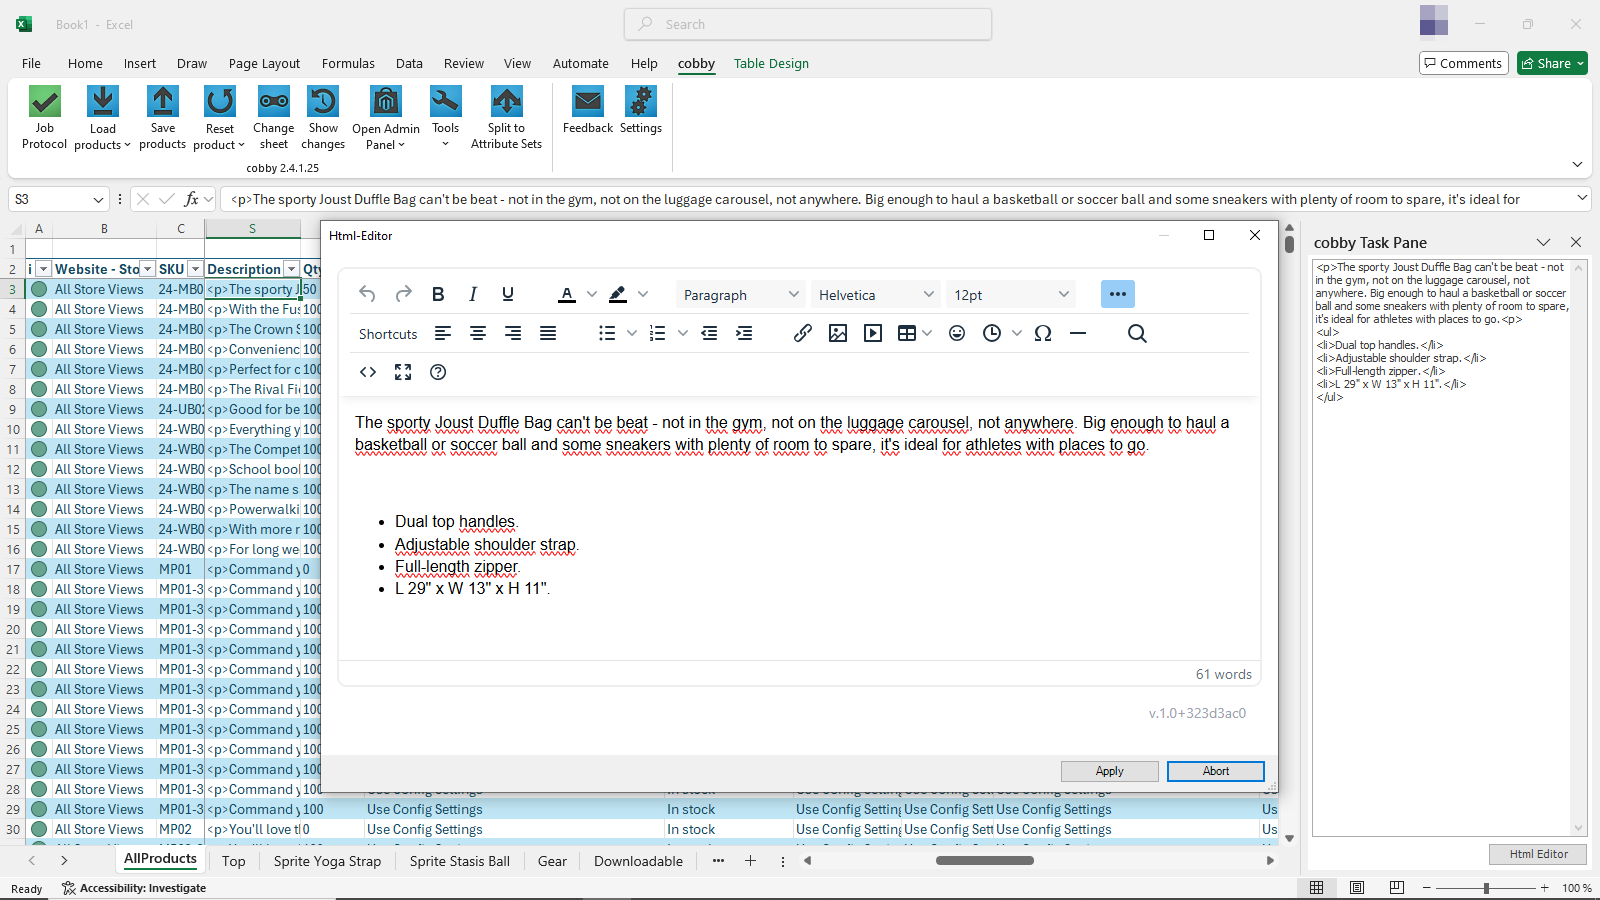
Task: Click the Job Protocol checkmark icon
Action: [x=45, y=102]
